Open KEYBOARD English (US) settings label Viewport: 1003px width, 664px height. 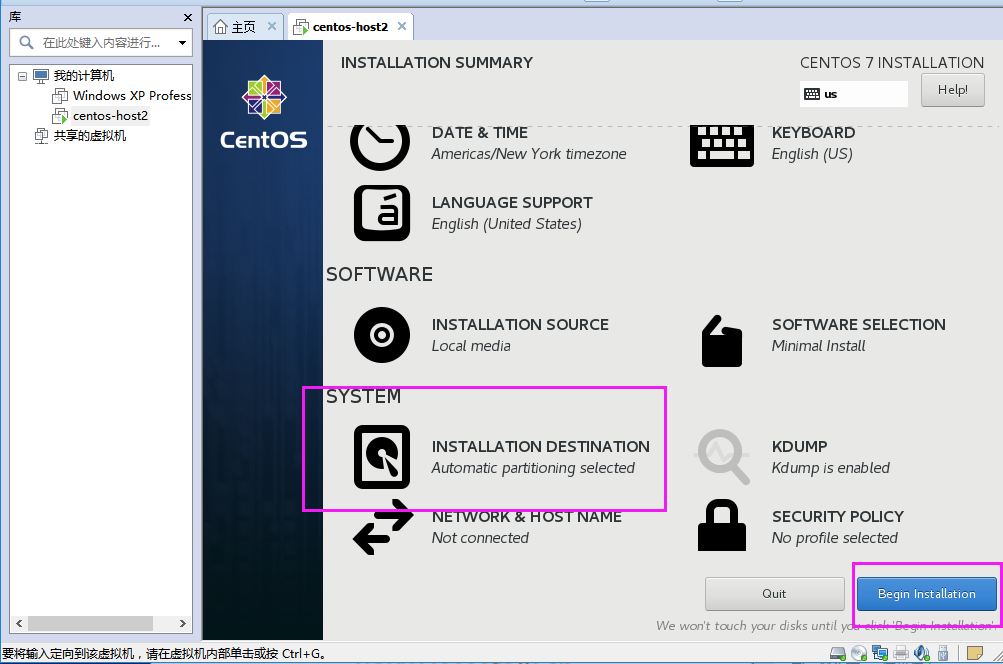(813, 143)
